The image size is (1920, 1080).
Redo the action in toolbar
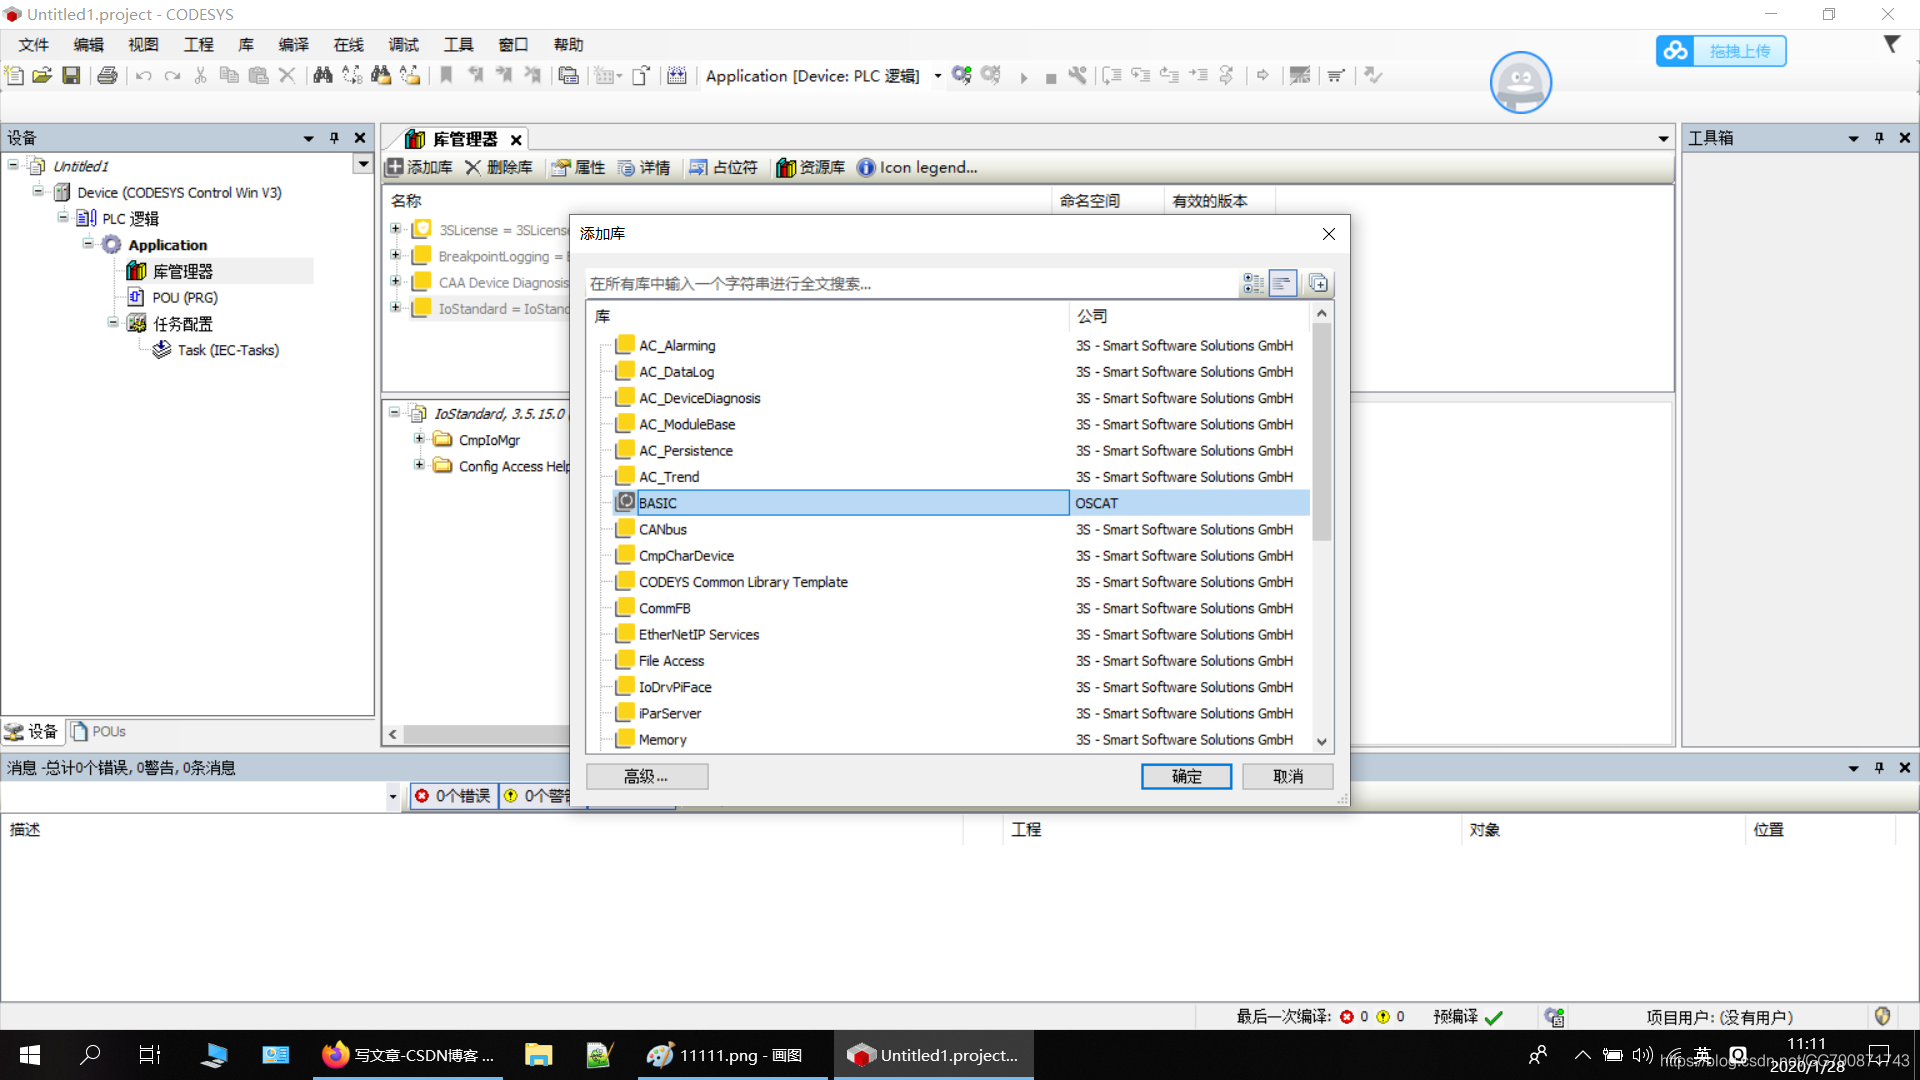pos(173,75)
